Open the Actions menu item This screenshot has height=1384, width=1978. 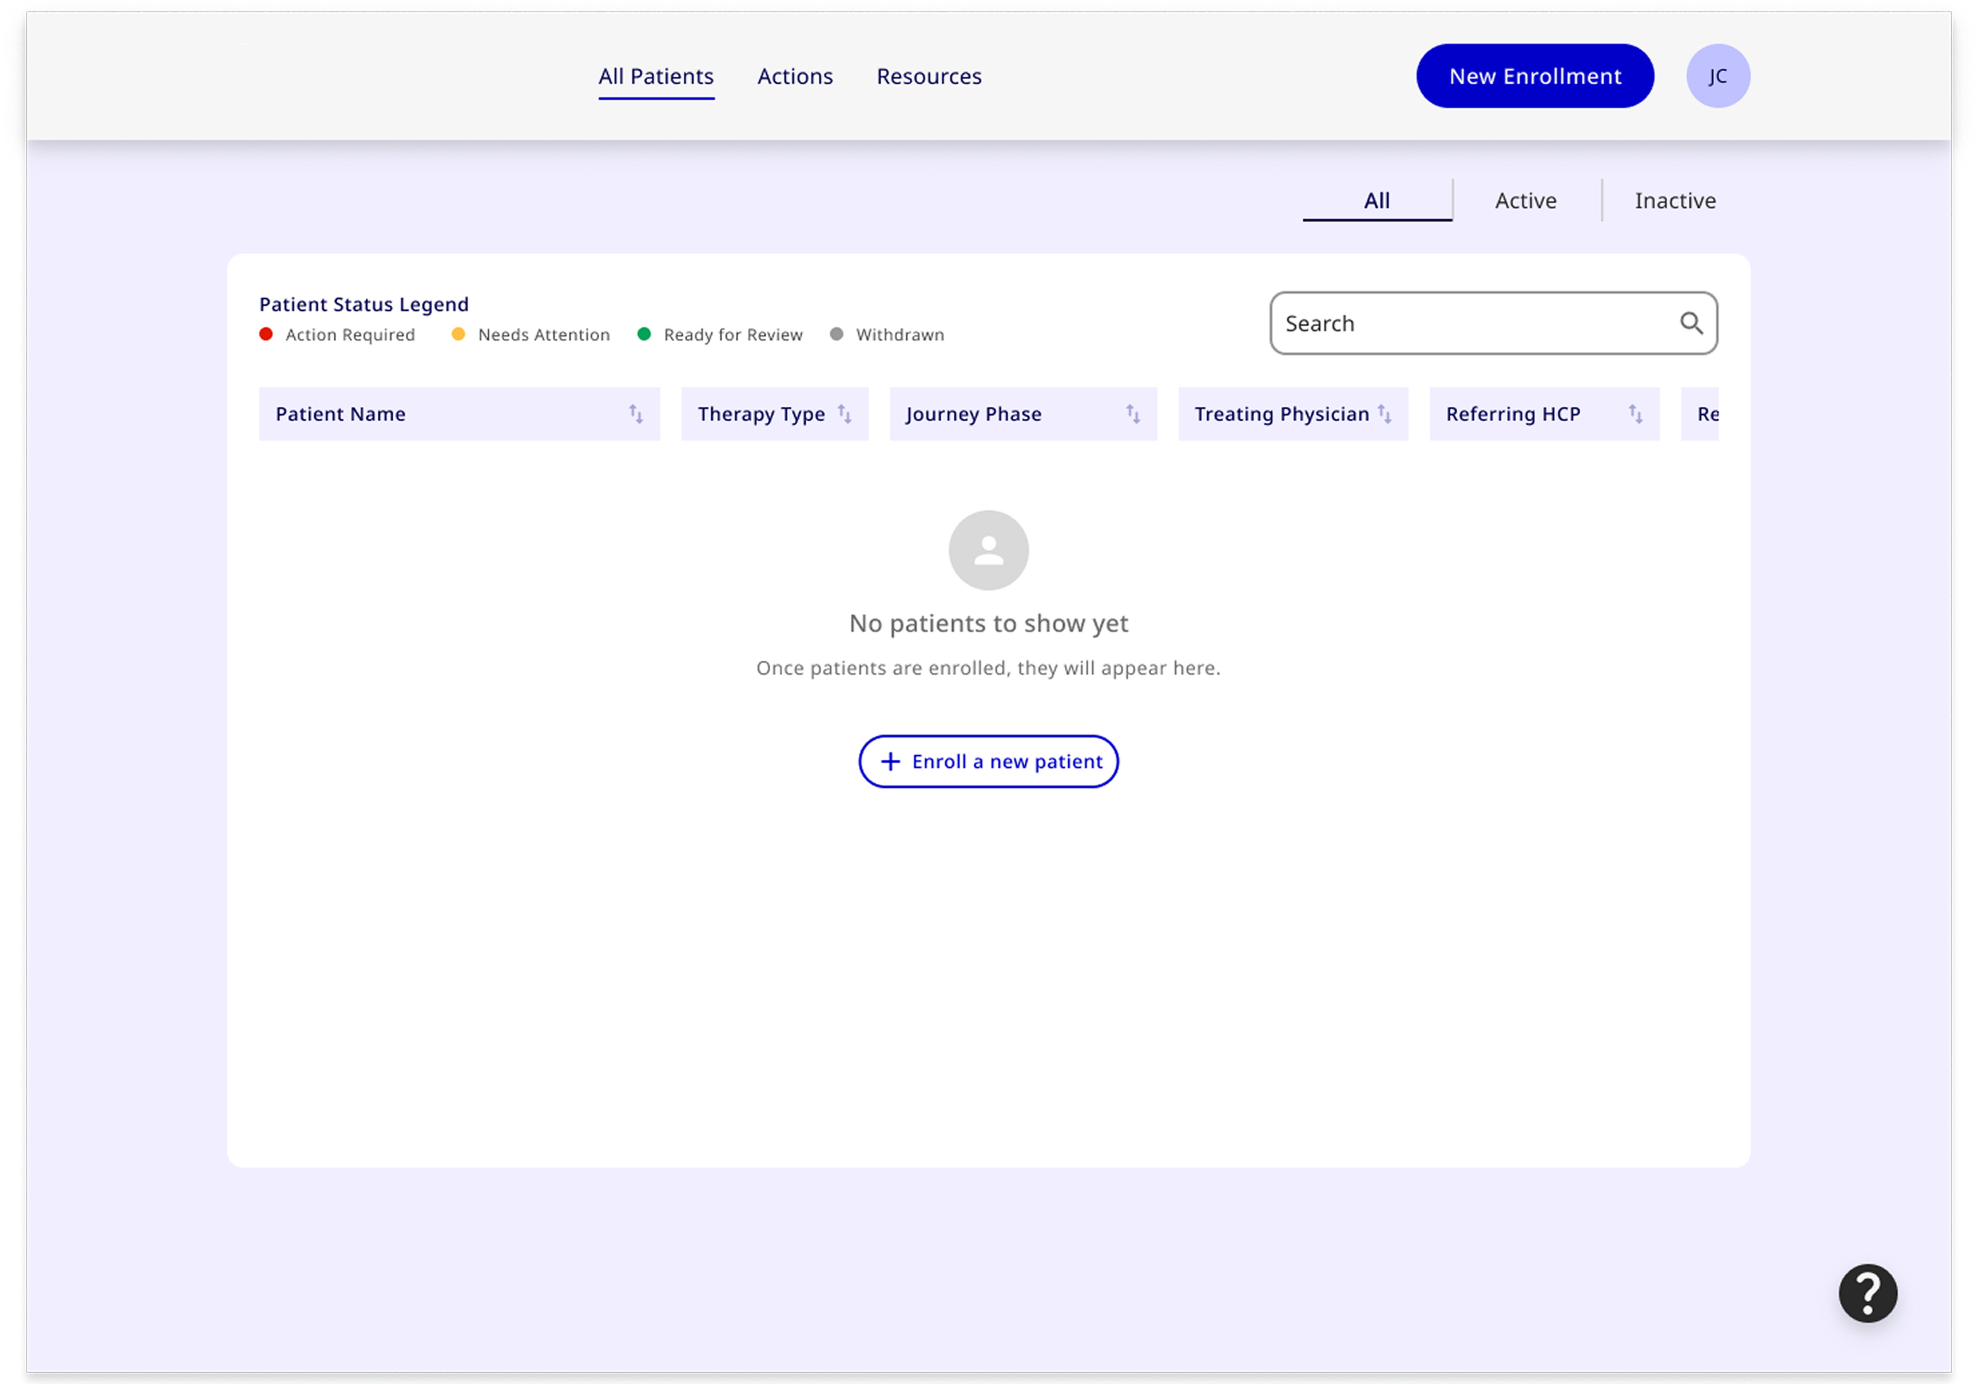[795, 76]
